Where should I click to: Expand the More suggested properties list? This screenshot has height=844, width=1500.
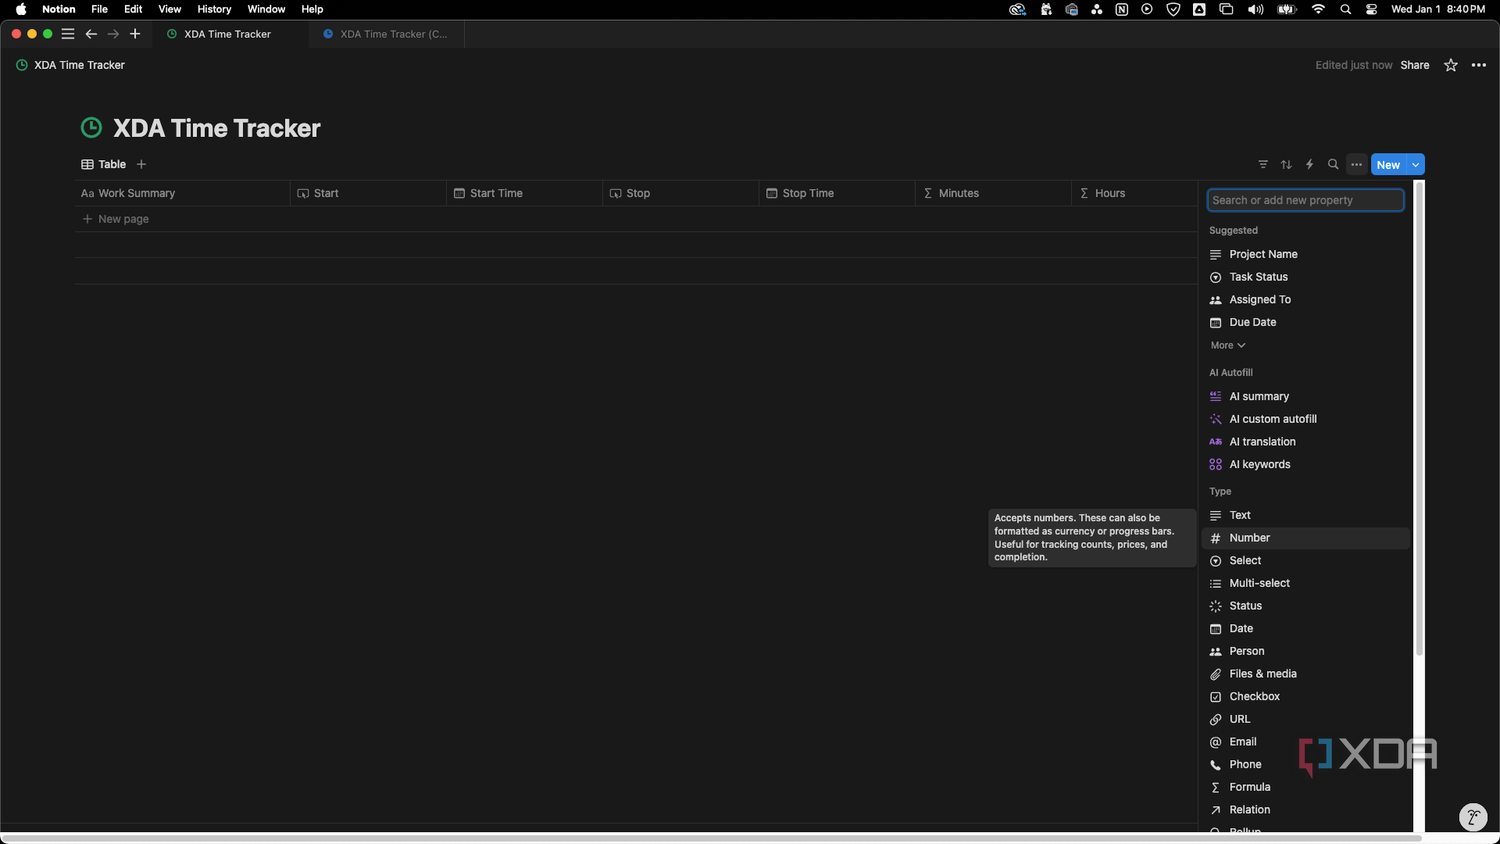(1228, 345)
